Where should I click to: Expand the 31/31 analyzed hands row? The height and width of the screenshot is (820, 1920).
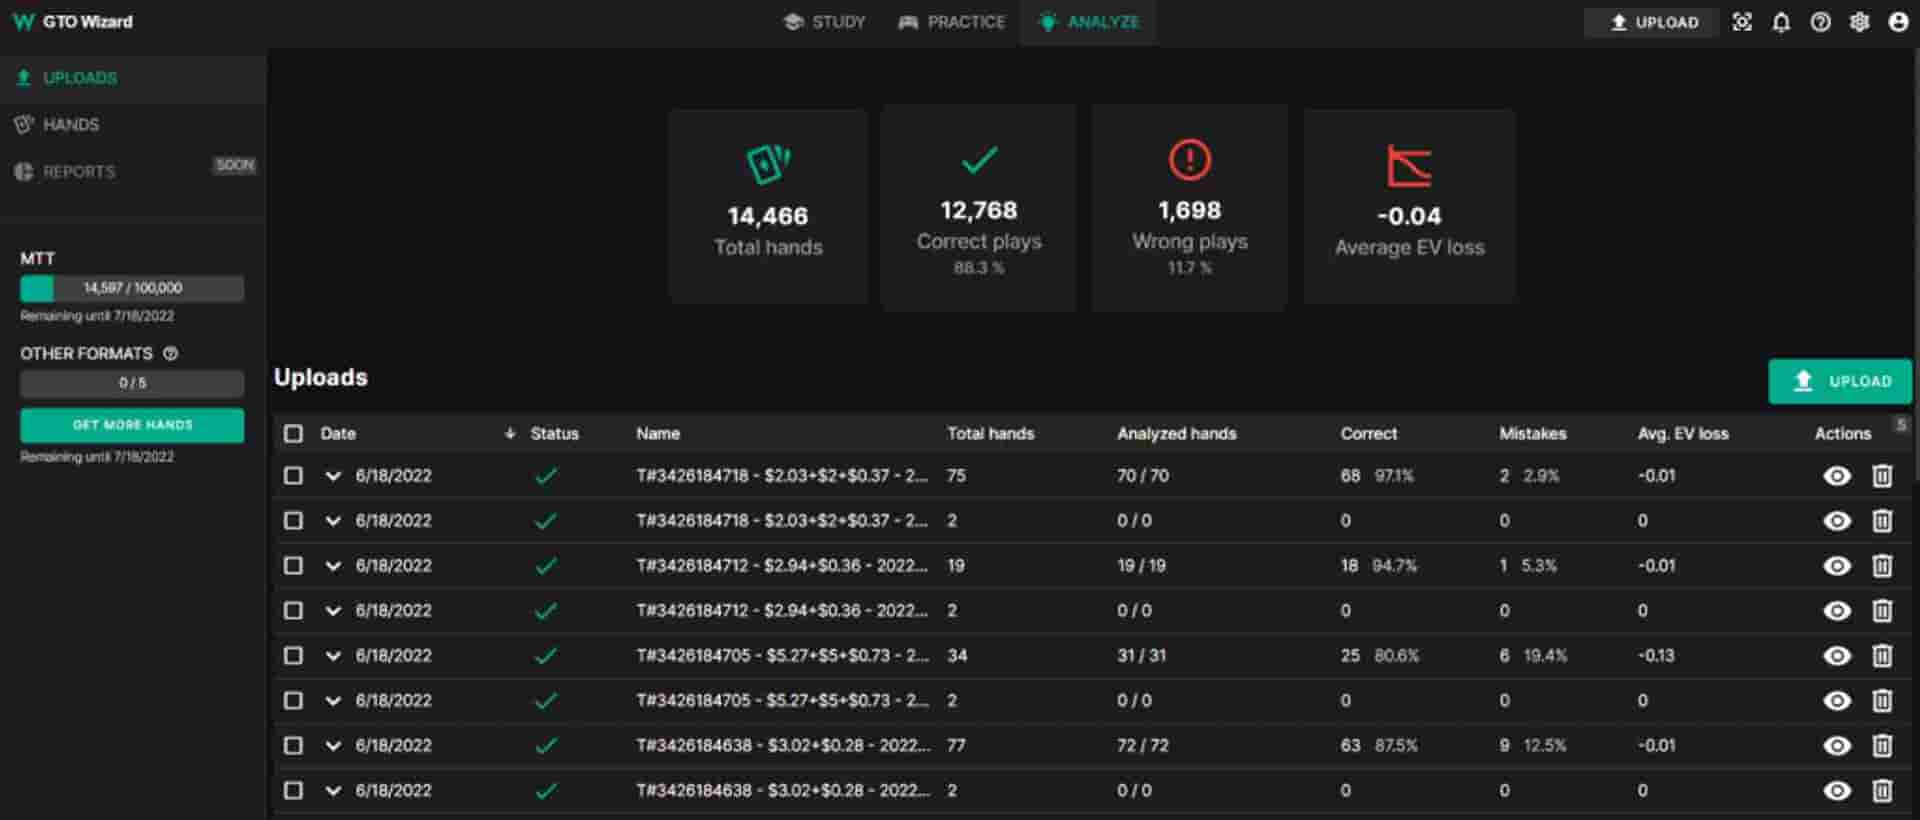point(333,656)
